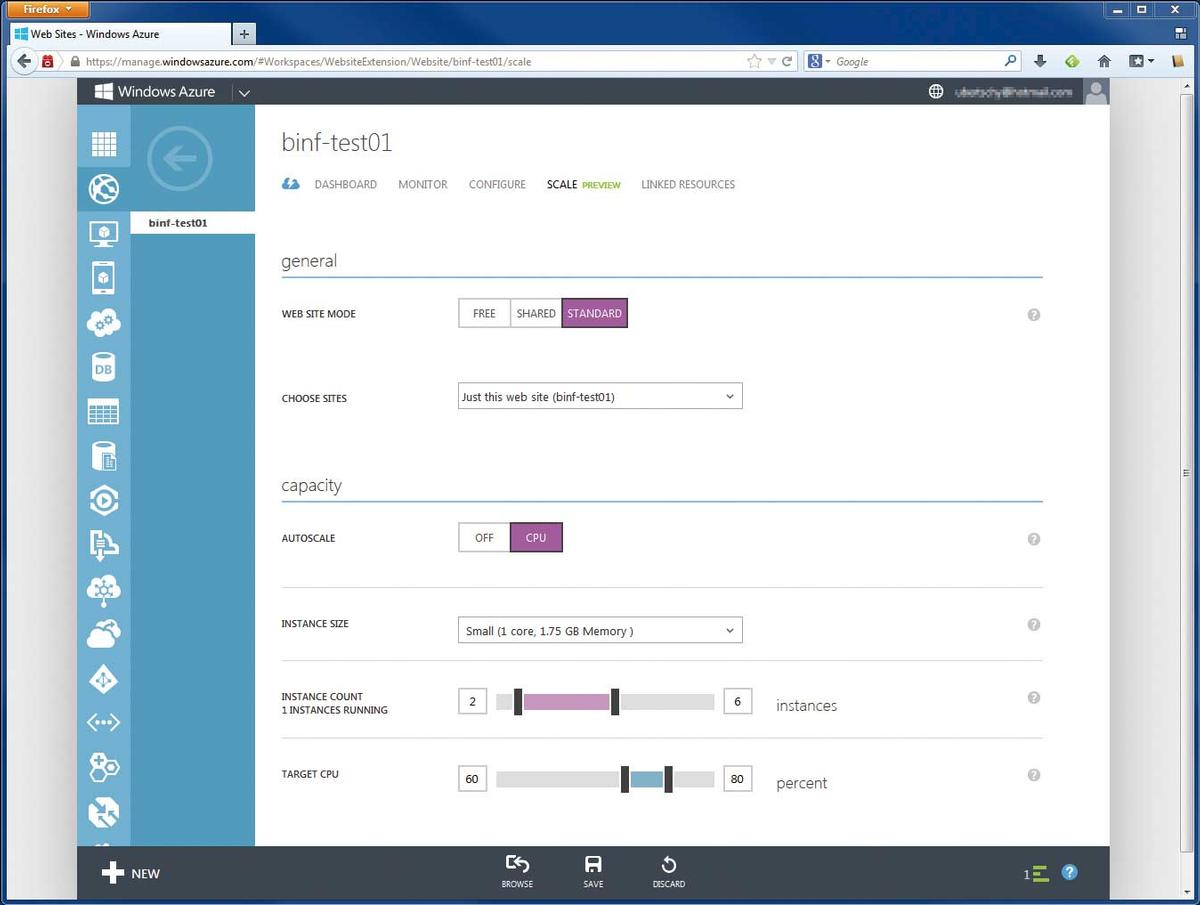This screenshot has height=905, width=1200.
Task: Click SAVE in the command bar
Action: (593, 871)
